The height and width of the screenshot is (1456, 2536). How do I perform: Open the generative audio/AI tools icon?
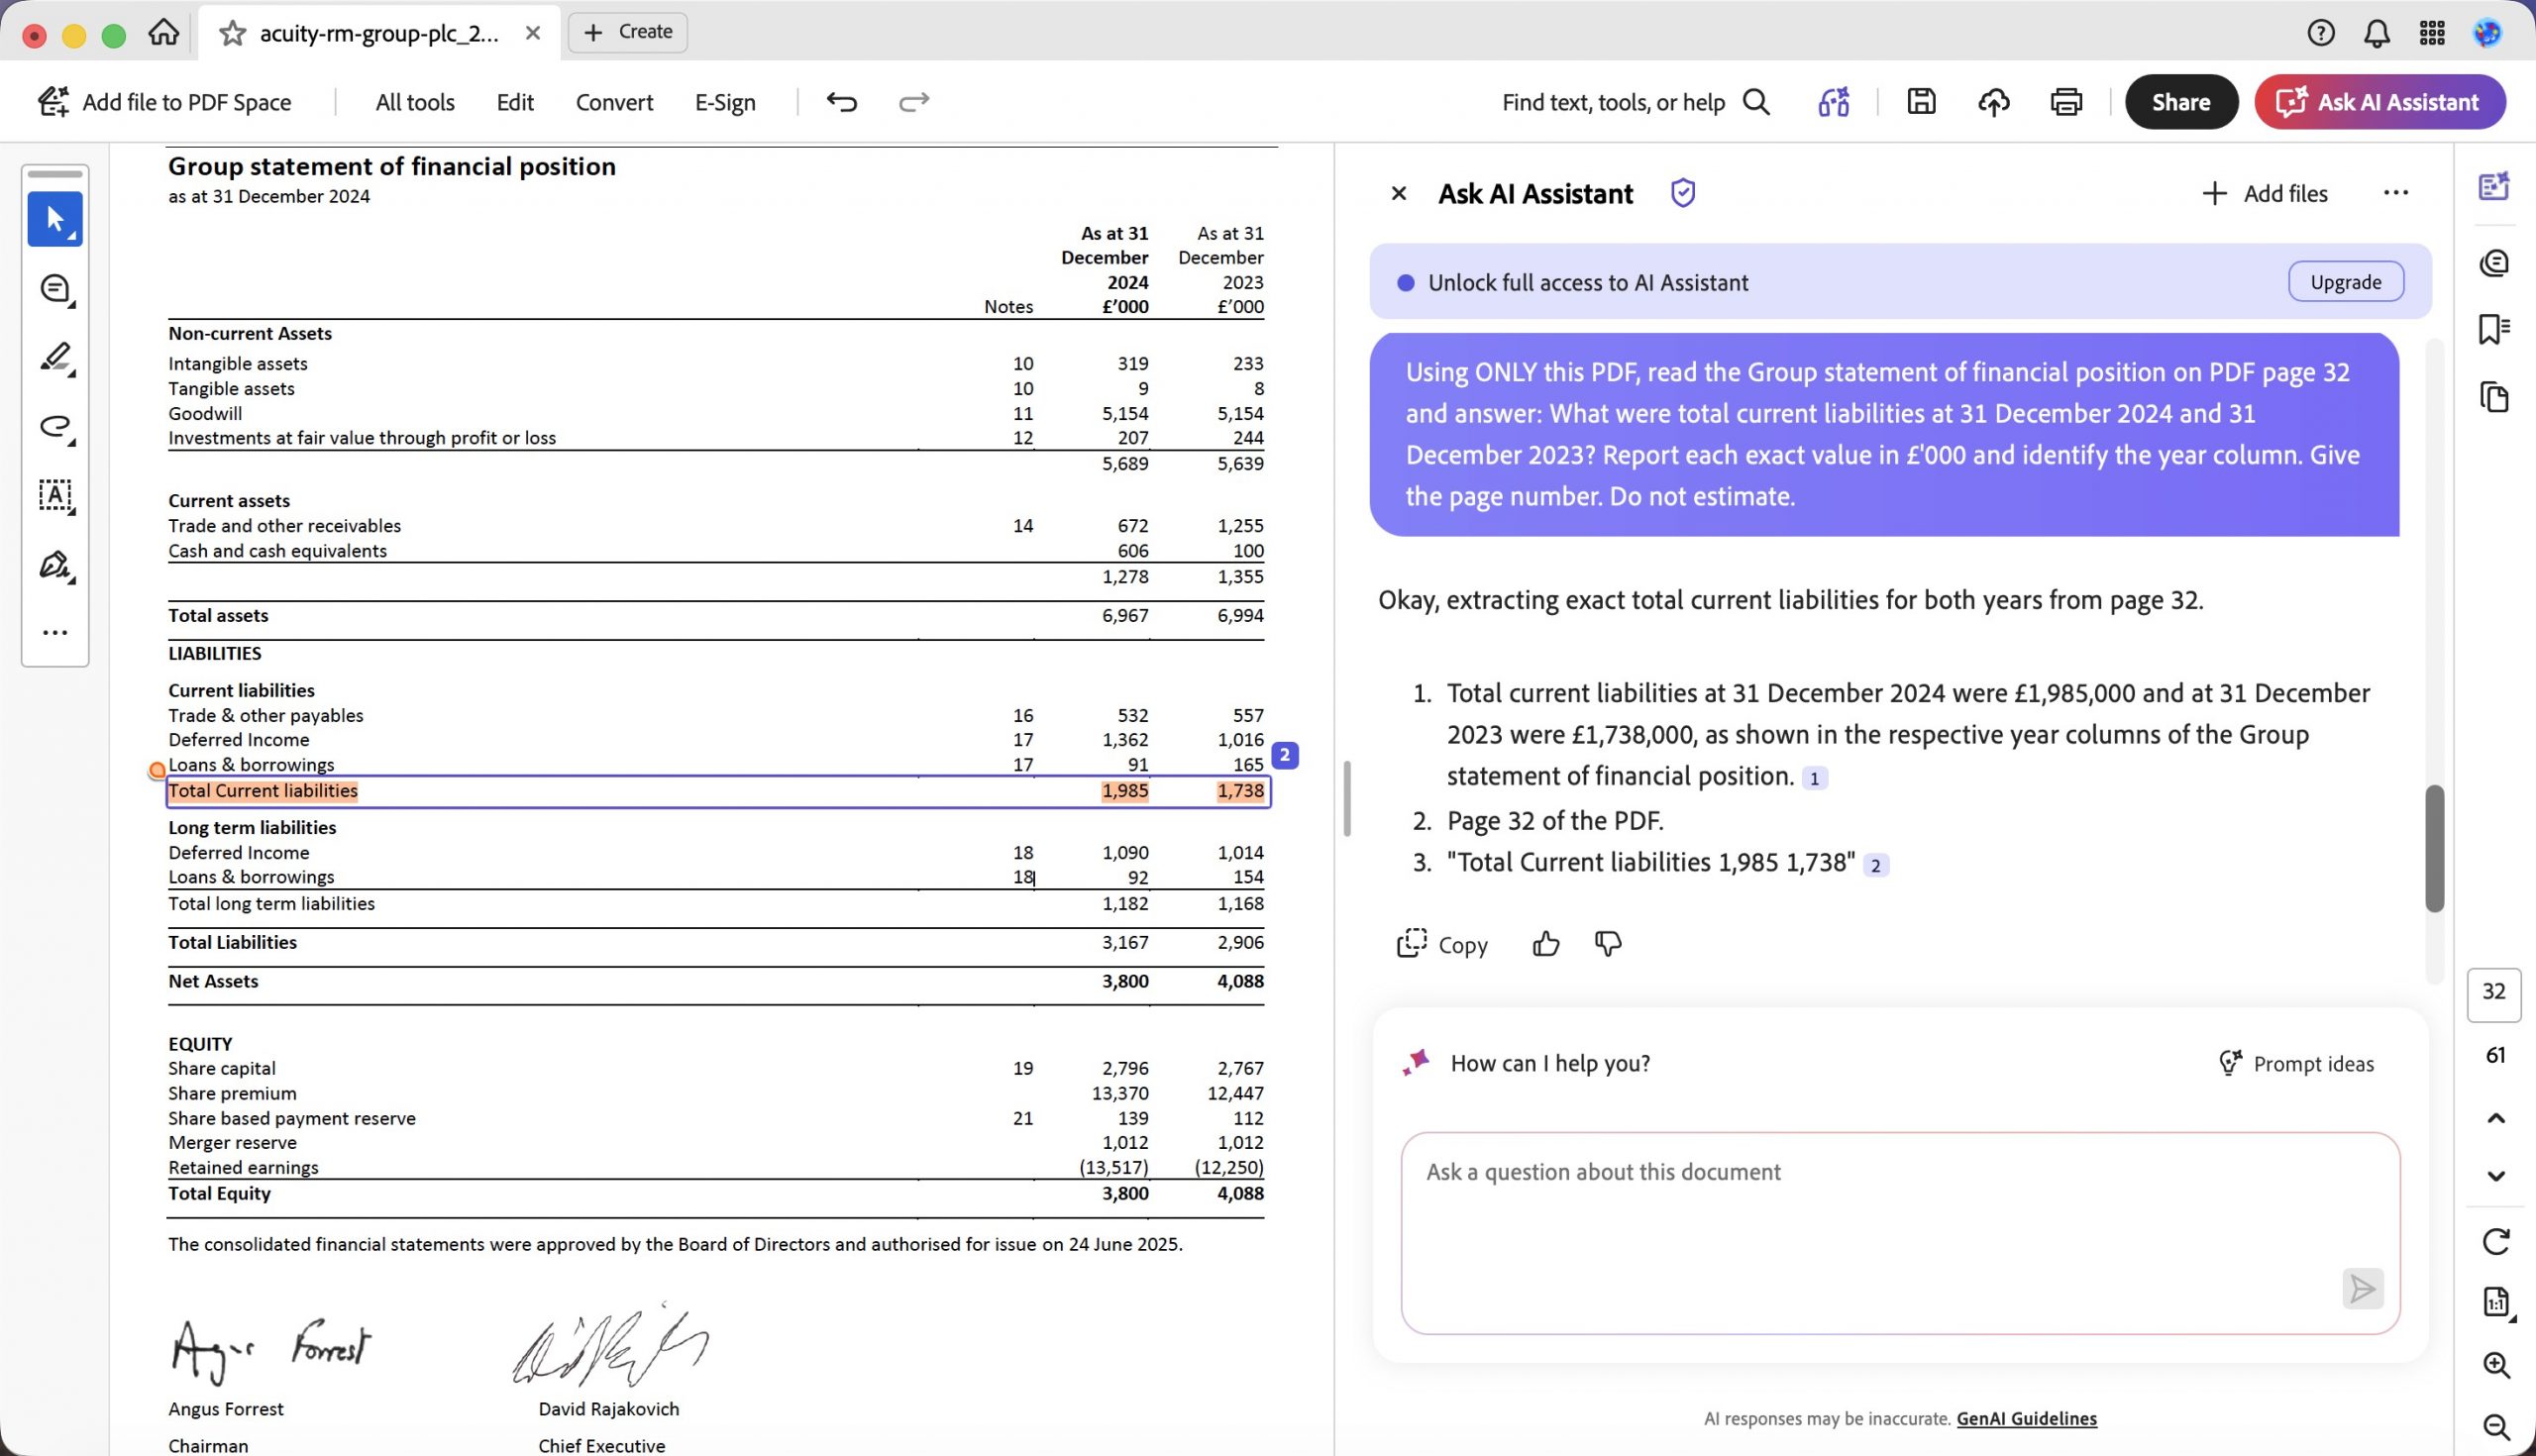(1833, 102)
